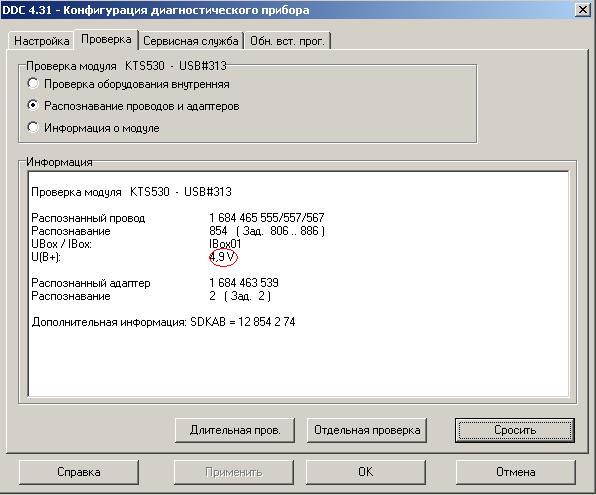
Task: Click the U(B+) value 4,9 V
Action: 222,257
